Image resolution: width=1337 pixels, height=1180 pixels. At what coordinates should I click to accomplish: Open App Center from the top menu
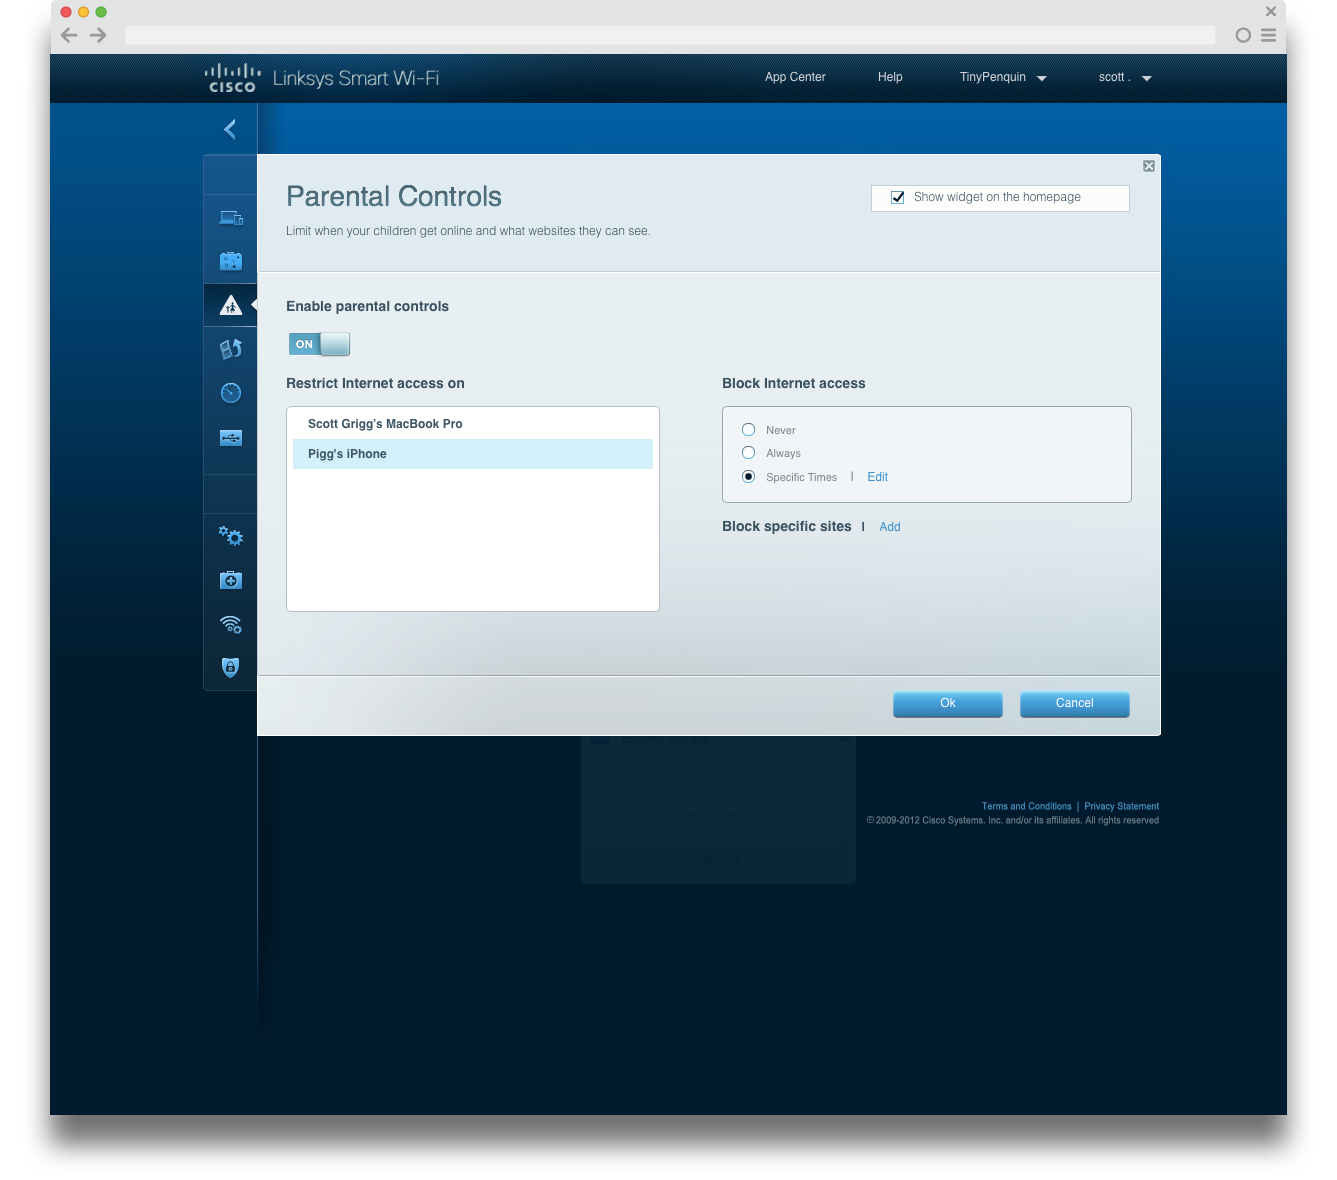point(795,77)
